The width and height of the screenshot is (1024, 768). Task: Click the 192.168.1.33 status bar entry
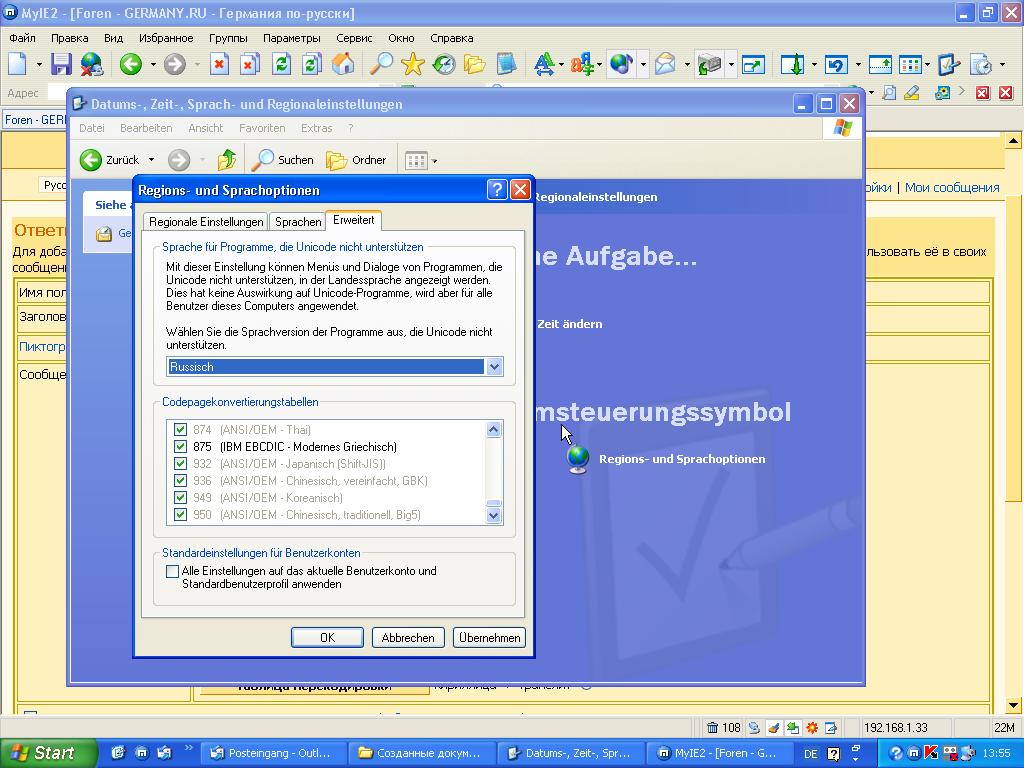click(x=895, y=728)
